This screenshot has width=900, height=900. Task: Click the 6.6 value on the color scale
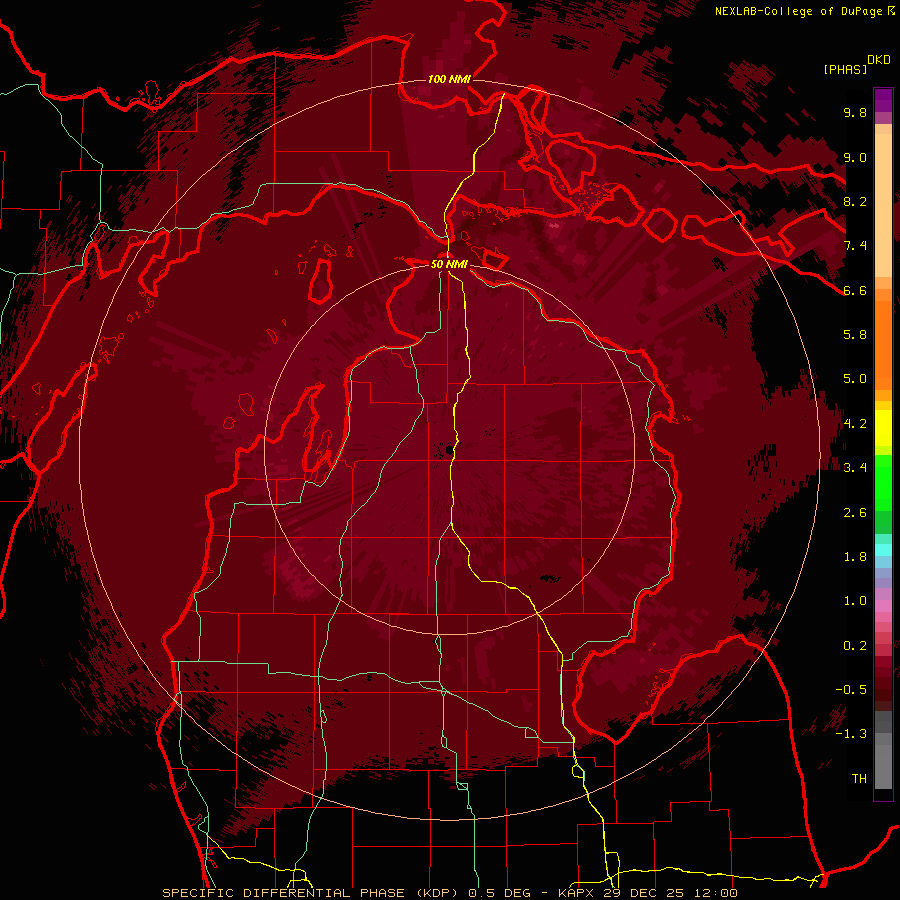(855, 290)
